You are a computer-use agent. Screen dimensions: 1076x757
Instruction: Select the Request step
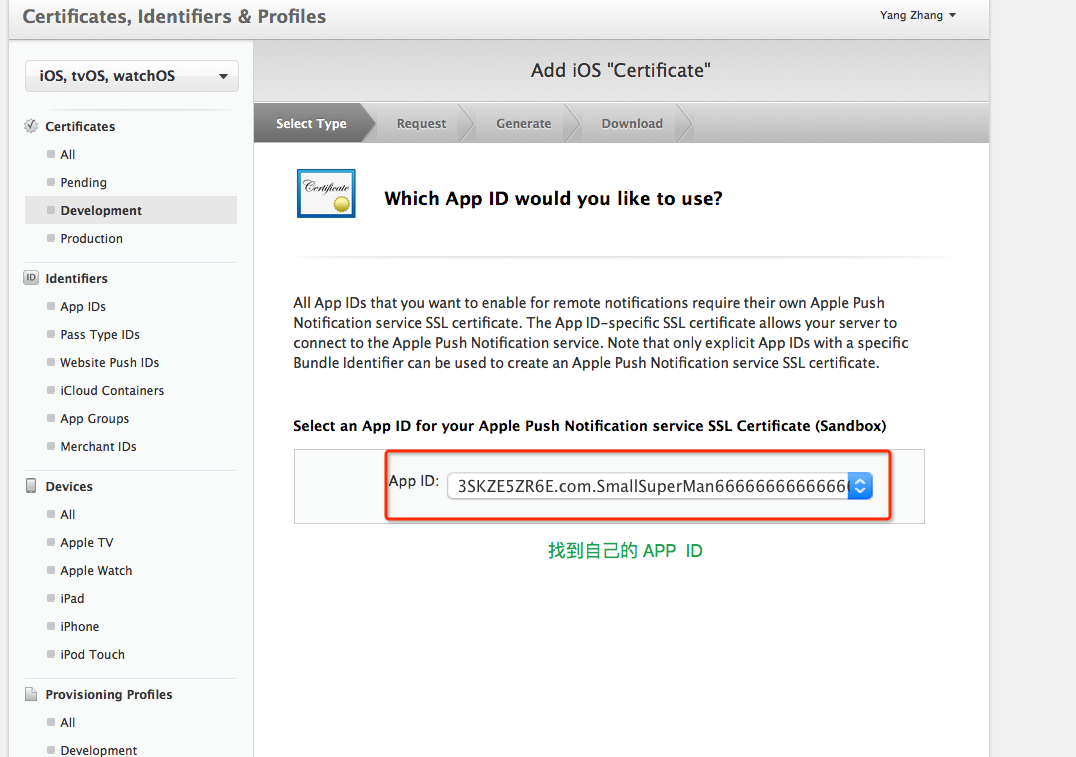[421, 124]
